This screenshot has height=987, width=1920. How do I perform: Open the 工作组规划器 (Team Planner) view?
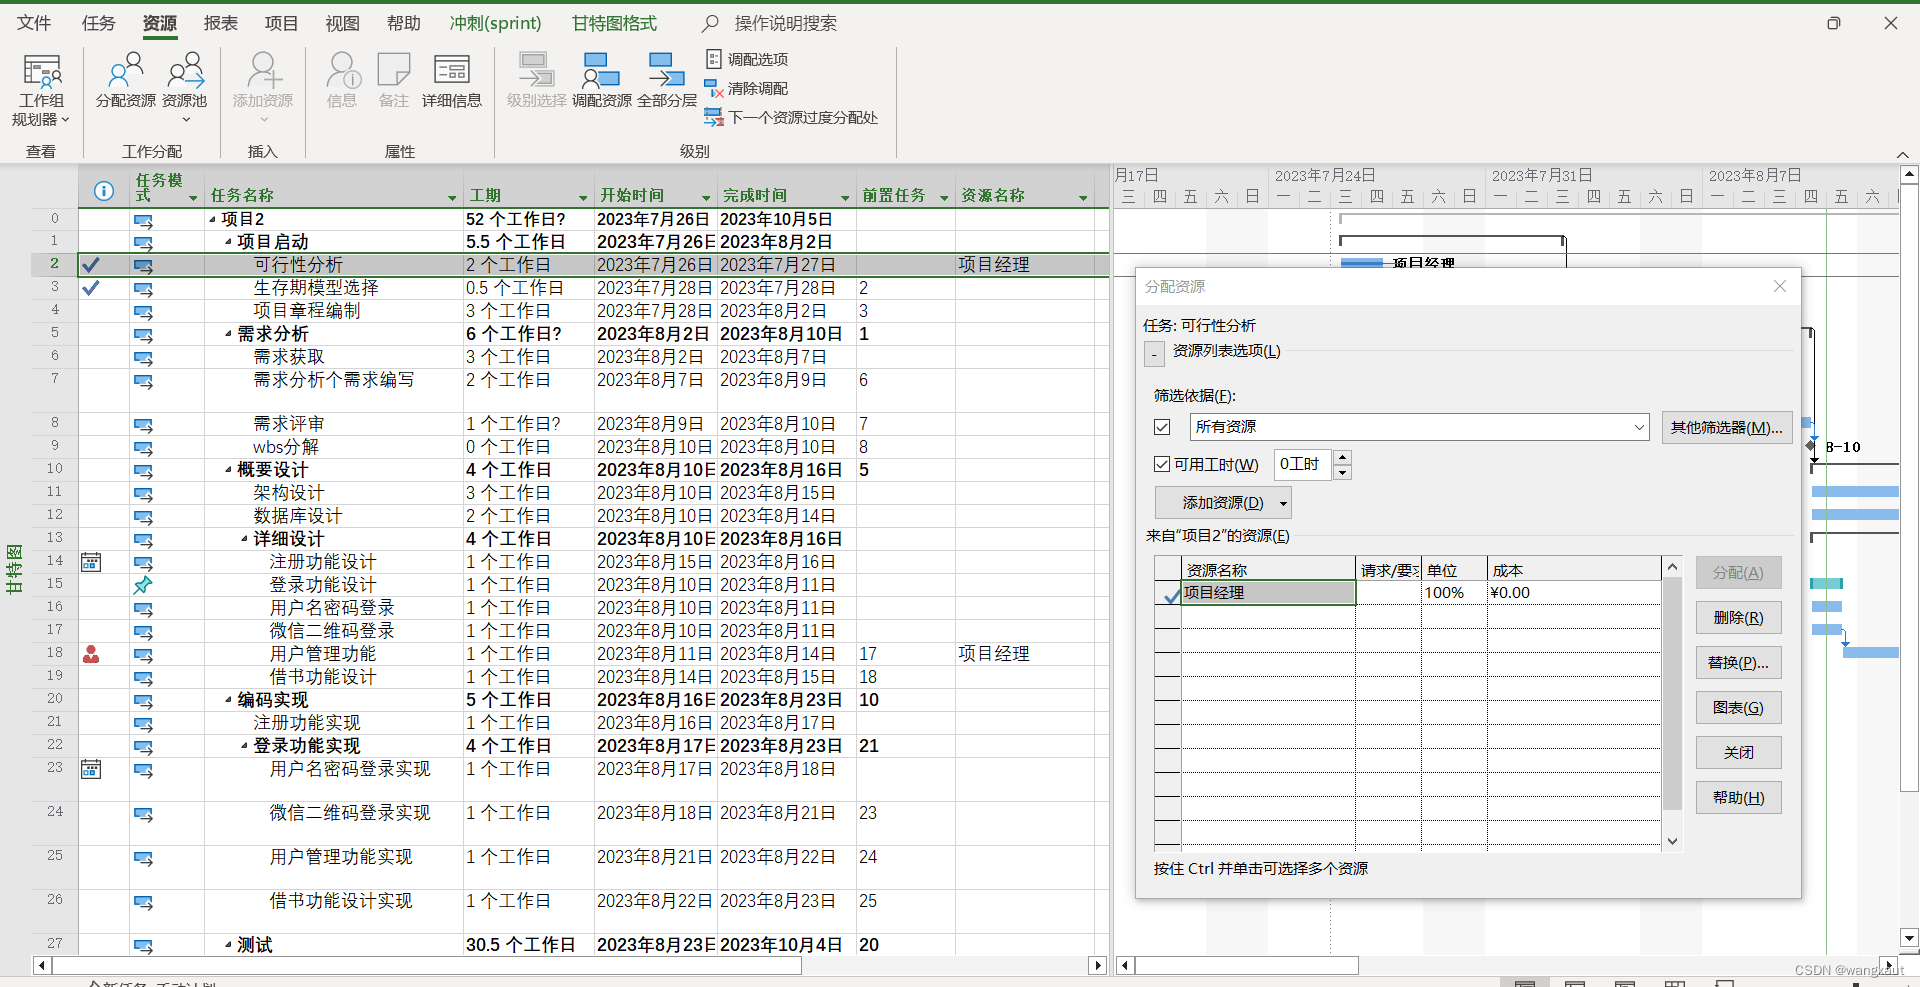coord(41,90)
